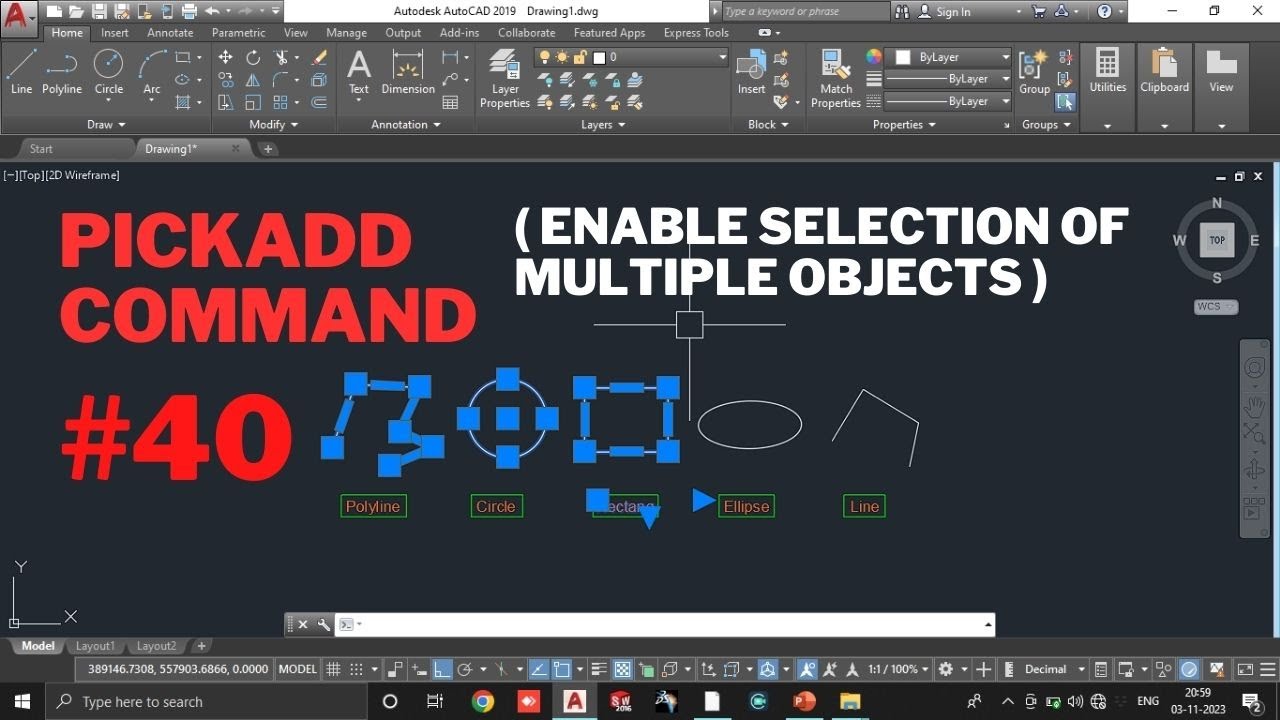Click the [Top] view control label

click(x=31, y=175)
